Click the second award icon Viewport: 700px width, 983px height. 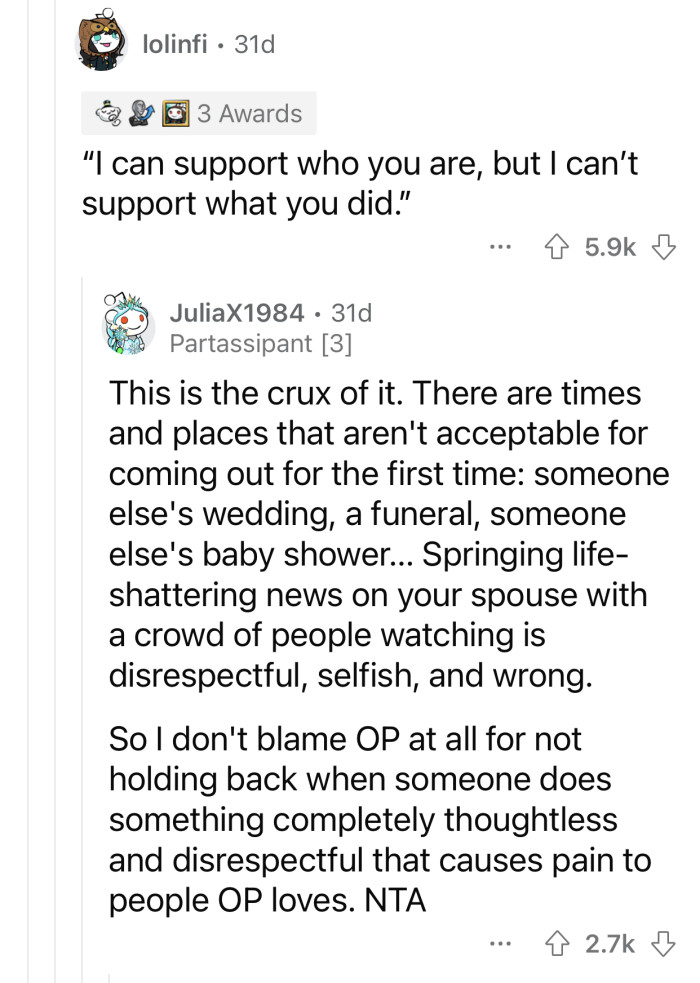[x=142, y=113]
